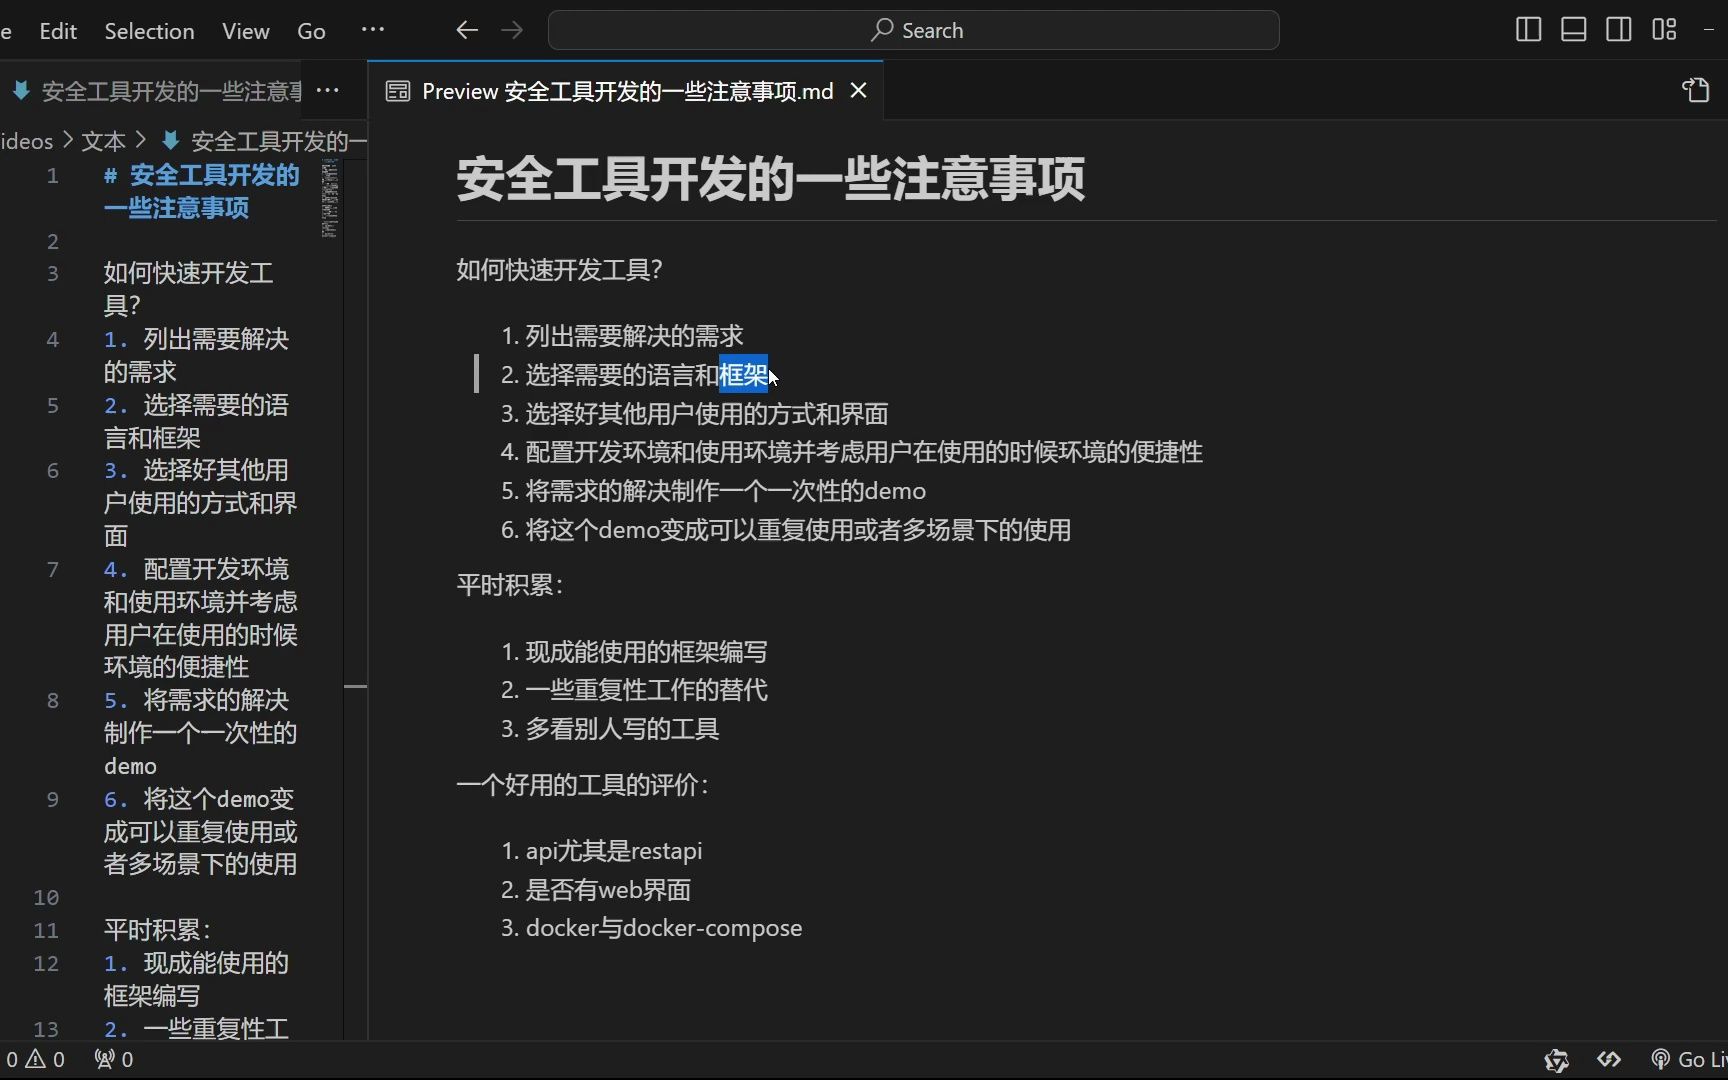Open the Edit menu

[x=58, y=31]
